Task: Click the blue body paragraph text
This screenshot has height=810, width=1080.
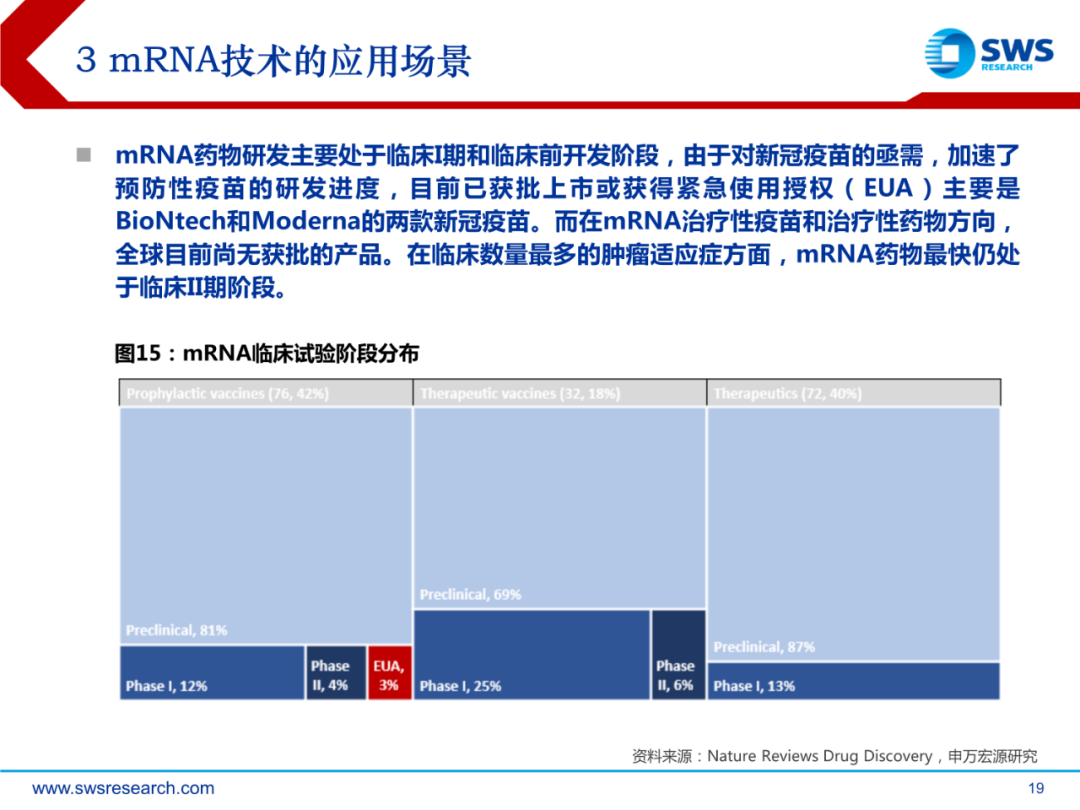Action: click(566, 221)
